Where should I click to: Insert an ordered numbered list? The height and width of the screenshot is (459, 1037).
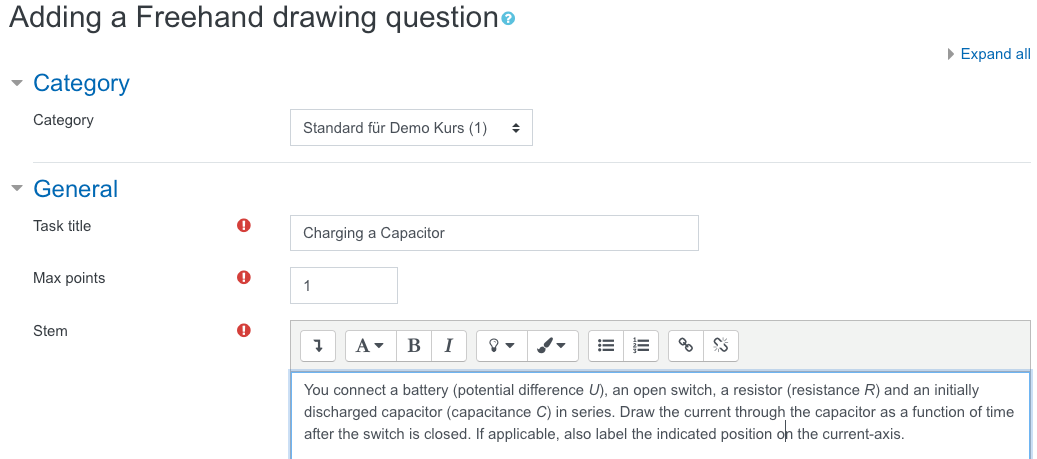pos(641,346)
